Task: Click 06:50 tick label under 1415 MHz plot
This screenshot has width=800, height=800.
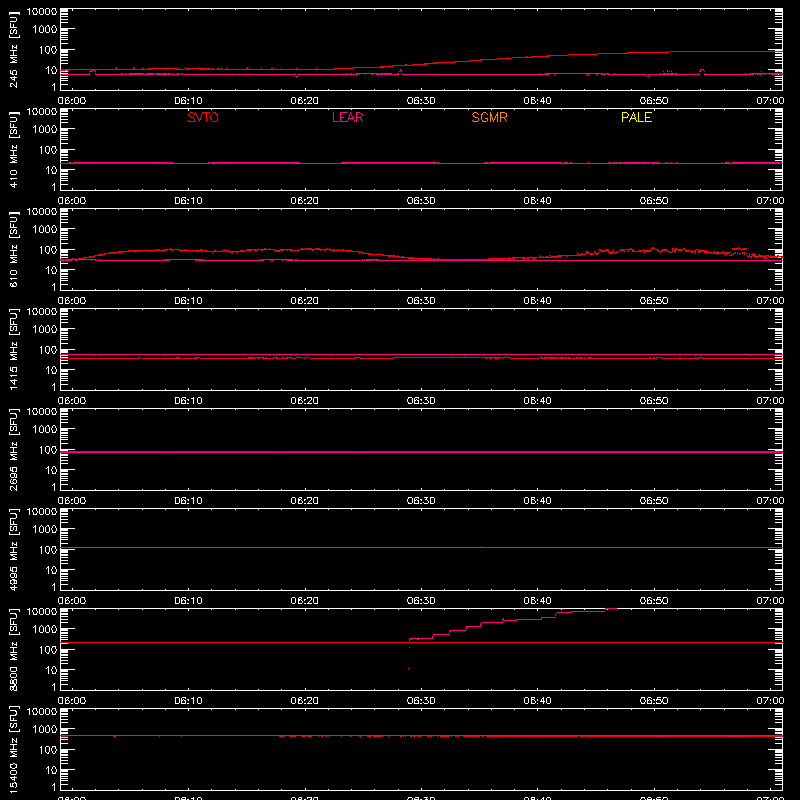Action: pyautogui.click(x=654, y=401)
